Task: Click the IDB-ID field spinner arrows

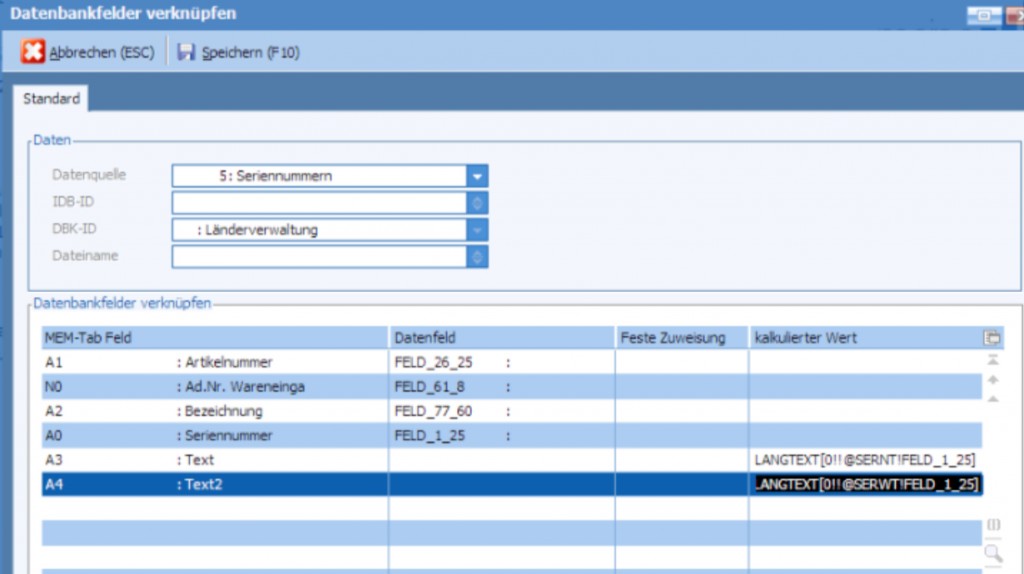Action: 478,203
